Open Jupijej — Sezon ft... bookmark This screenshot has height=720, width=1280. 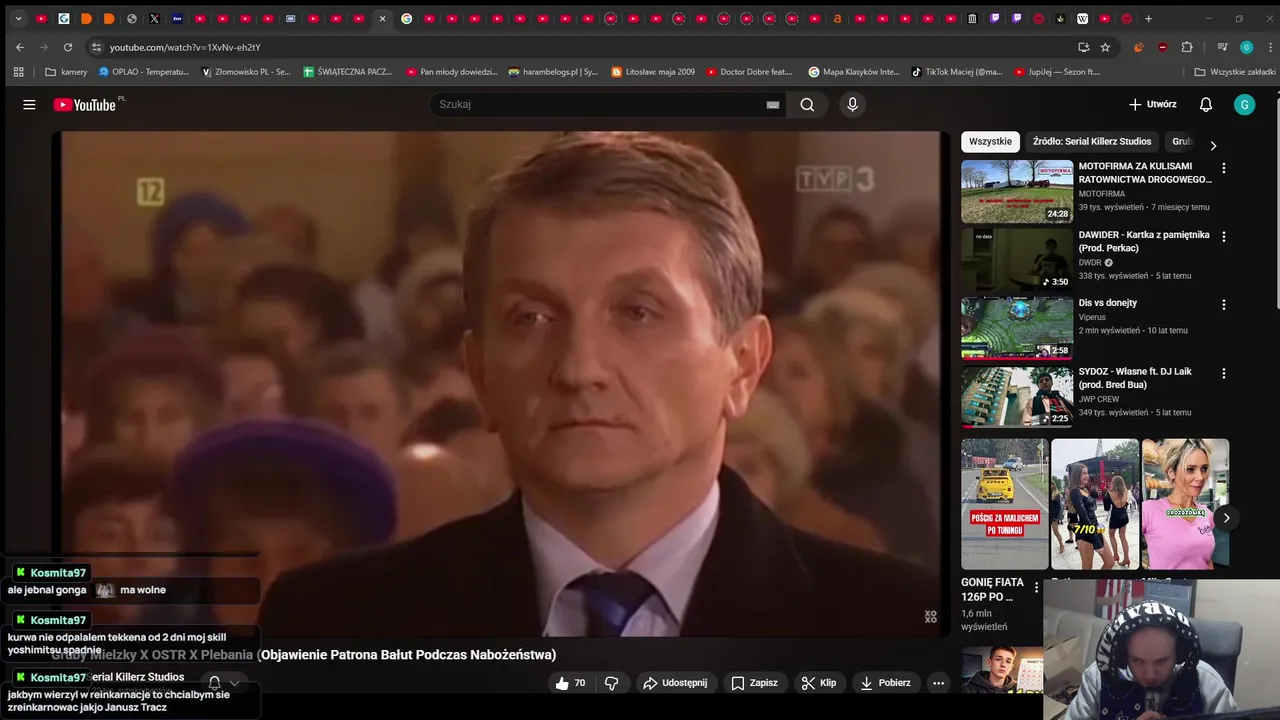click(1057, 72)
